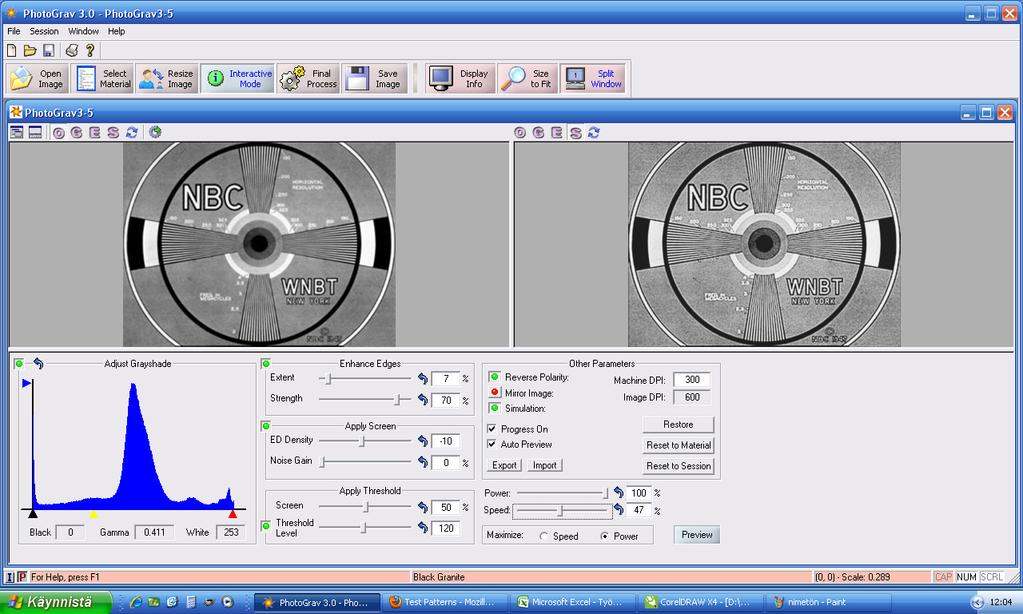Click the left pane 'E' edges view icon
This screenshot has height=614, width=1023.
point(95,132)
